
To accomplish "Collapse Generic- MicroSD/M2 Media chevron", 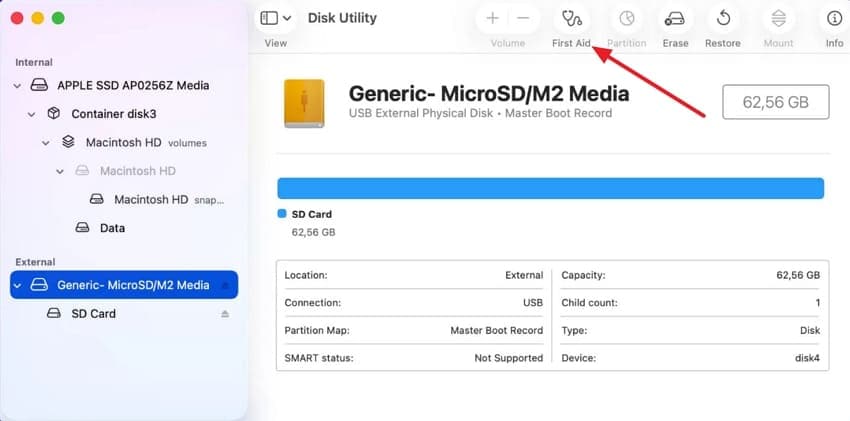I will click(x=18, y=285).
